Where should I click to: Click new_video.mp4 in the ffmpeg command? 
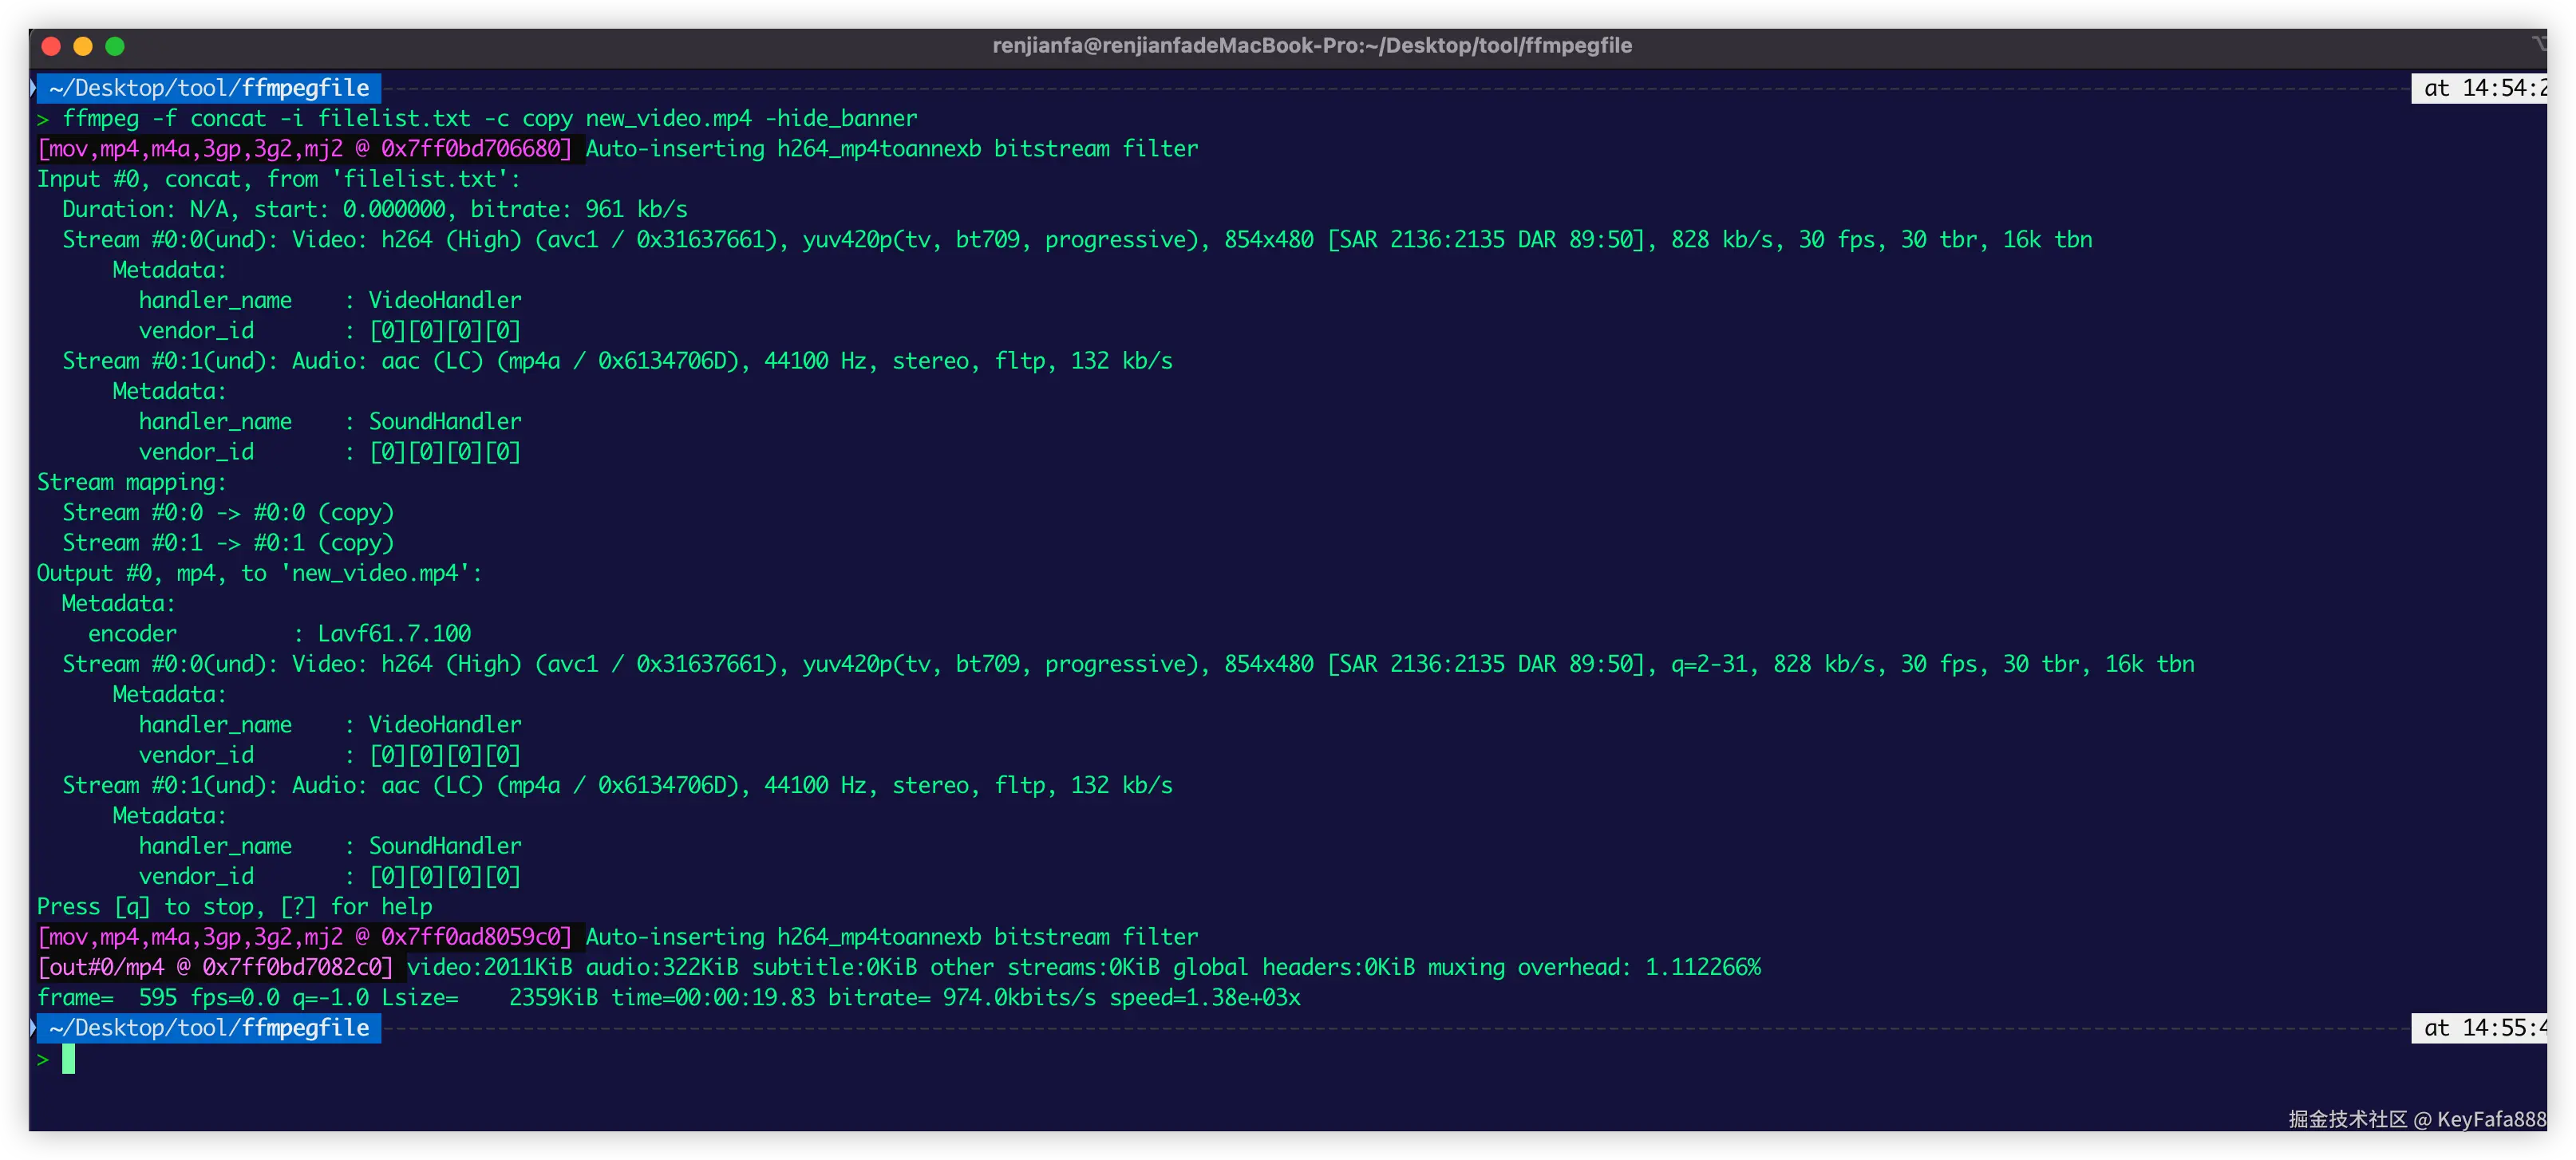coord(668,119)
